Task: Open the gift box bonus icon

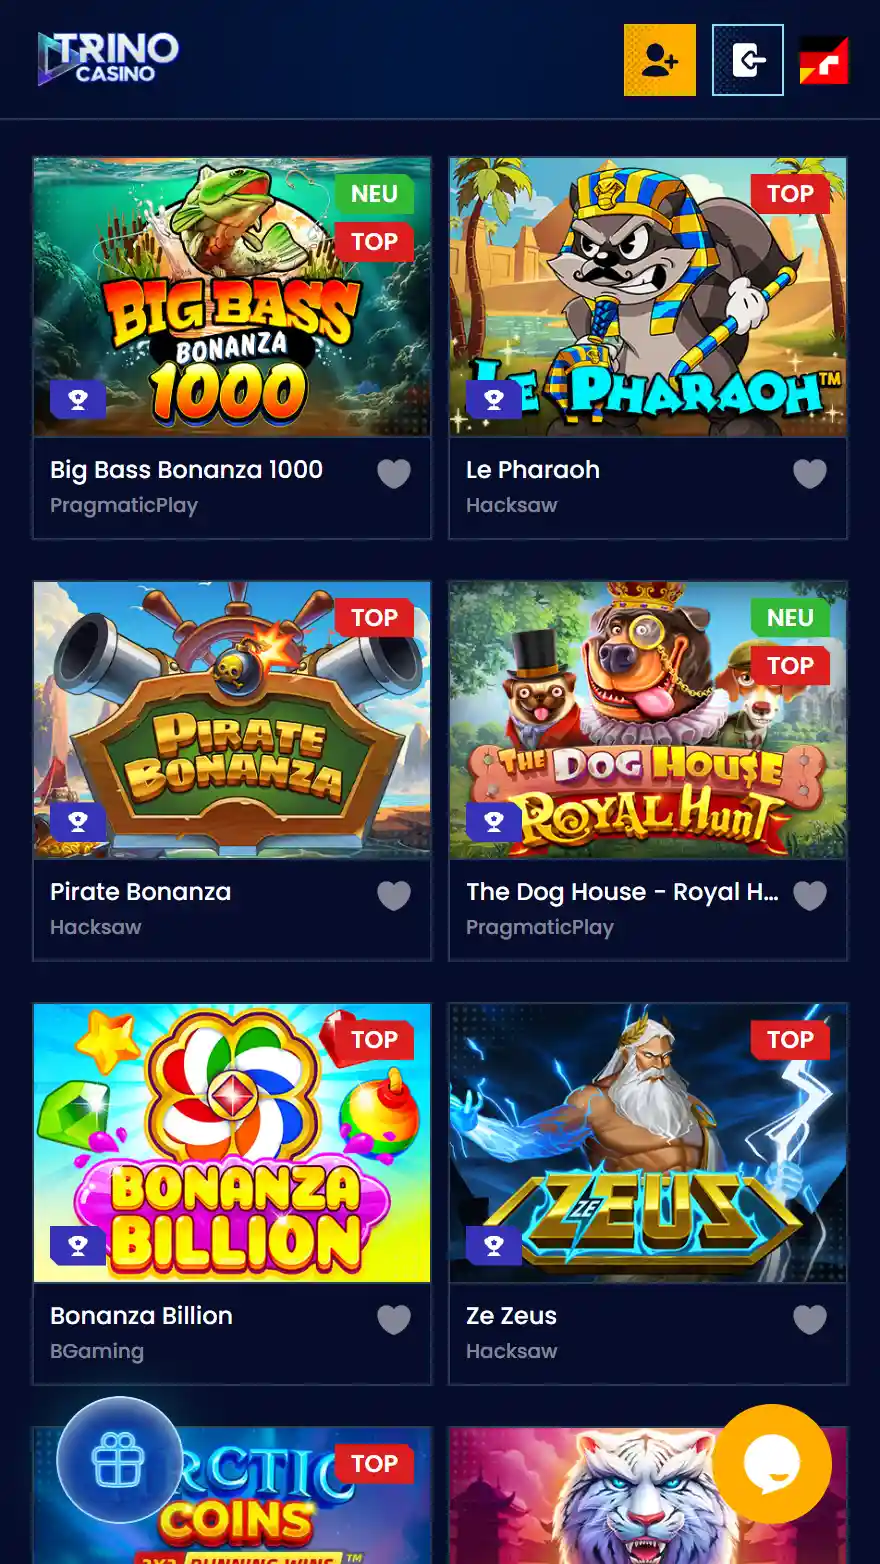Action: [x=118, y=1460]
